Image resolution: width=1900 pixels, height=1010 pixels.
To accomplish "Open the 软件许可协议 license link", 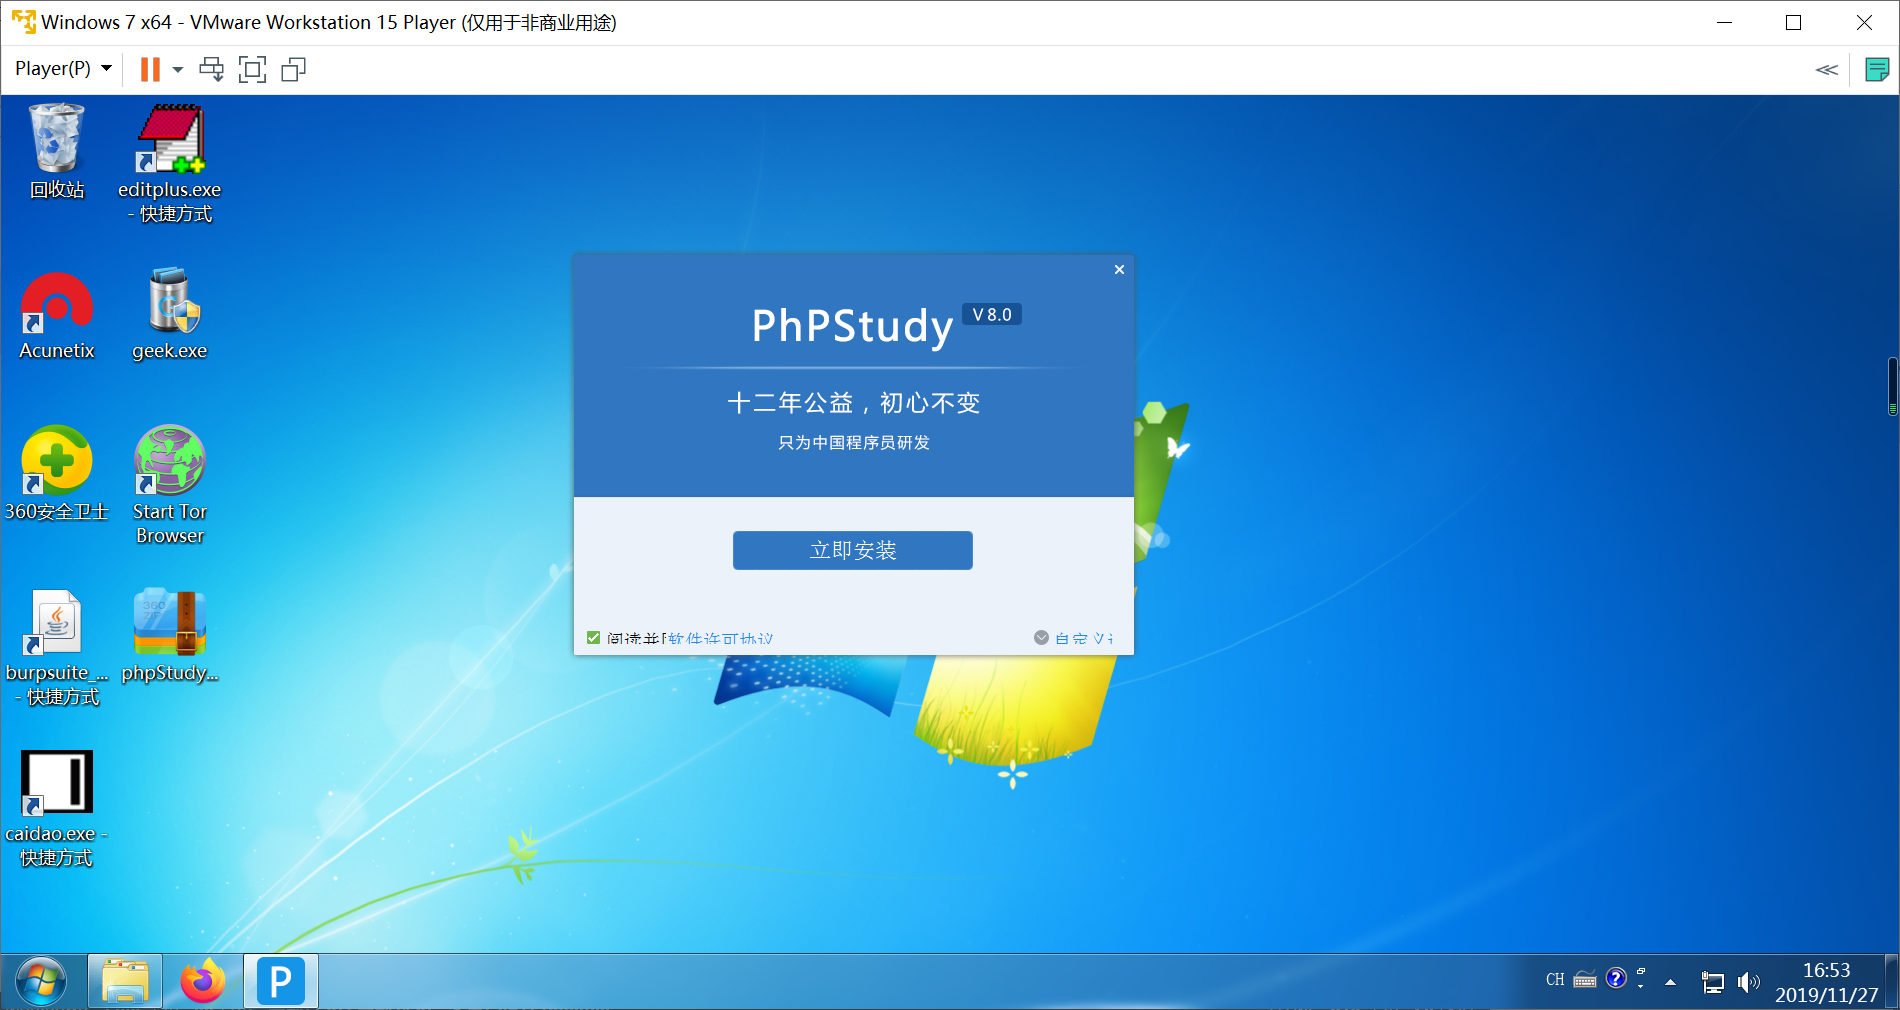I will 721,638.
